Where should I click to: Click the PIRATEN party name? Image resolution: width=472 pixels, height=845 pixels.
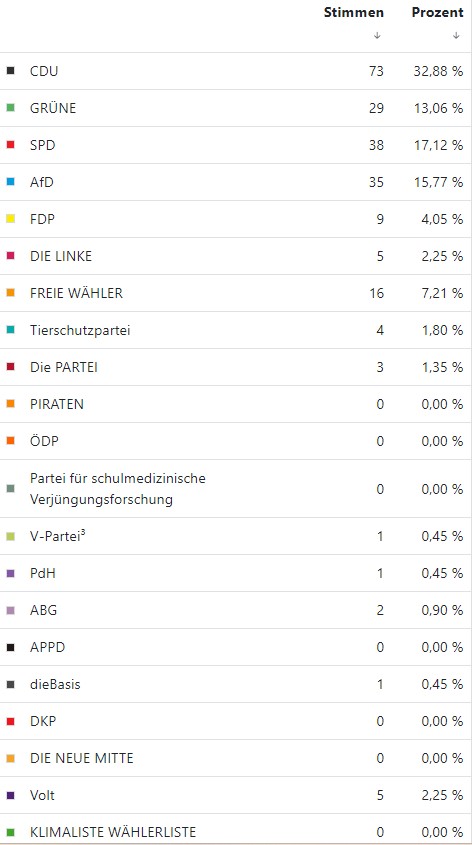tap(57, 404)
